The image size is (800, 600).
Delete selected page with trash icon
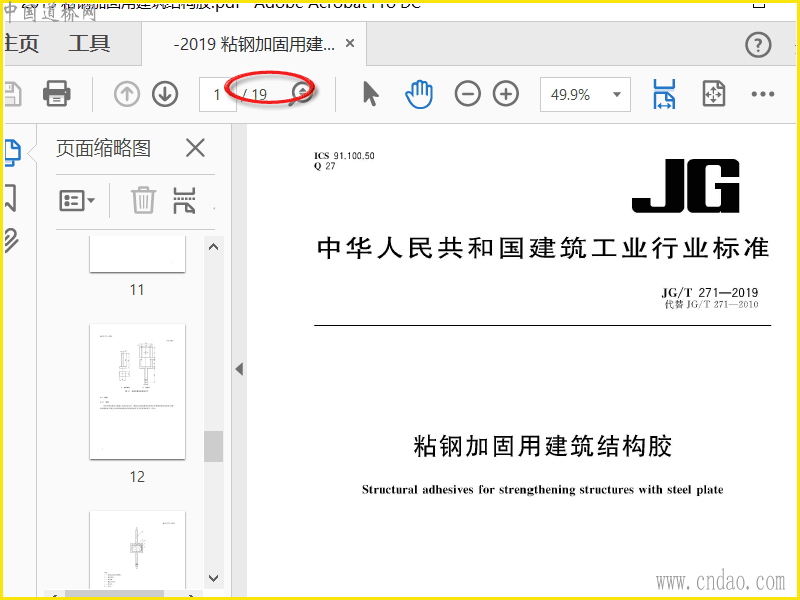[143, 200]
